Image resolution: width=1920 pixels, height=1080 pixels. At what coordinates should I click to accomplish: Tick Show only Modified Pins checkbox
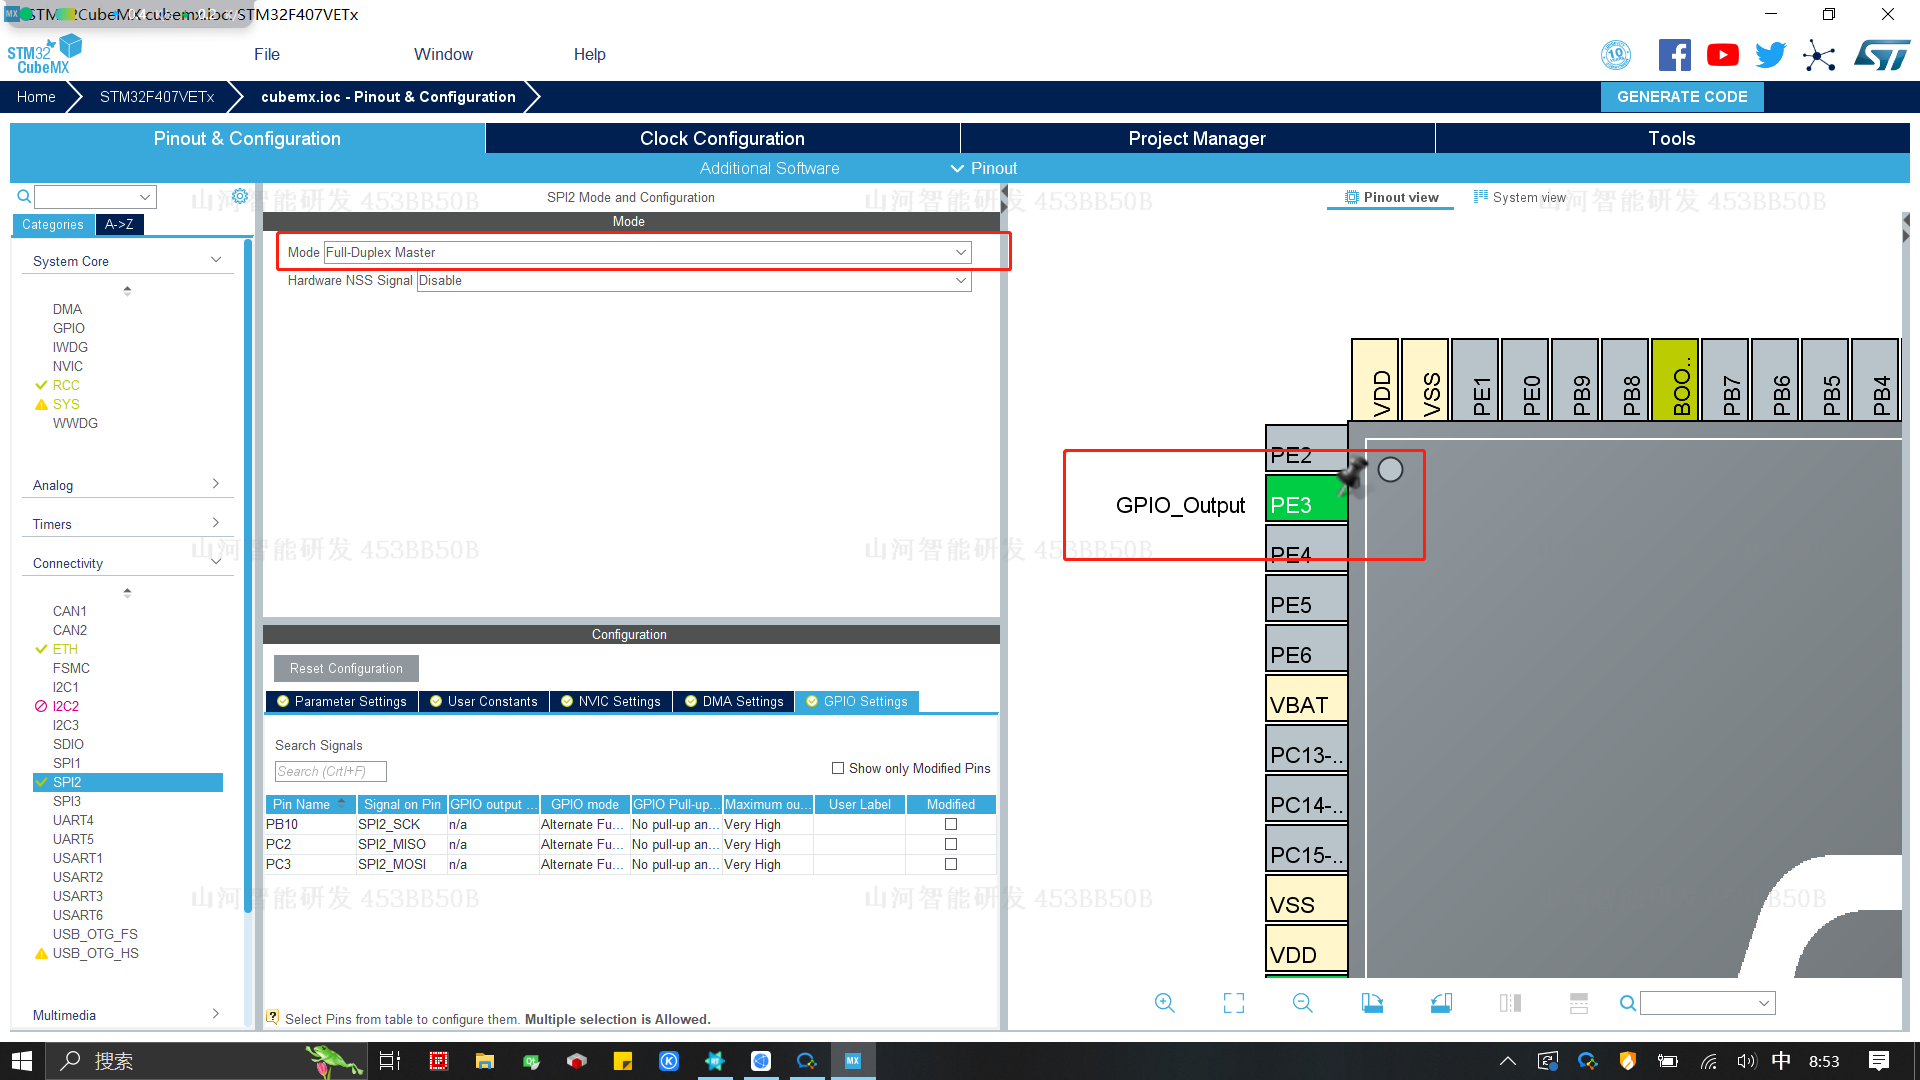click(x=838, y=768)
